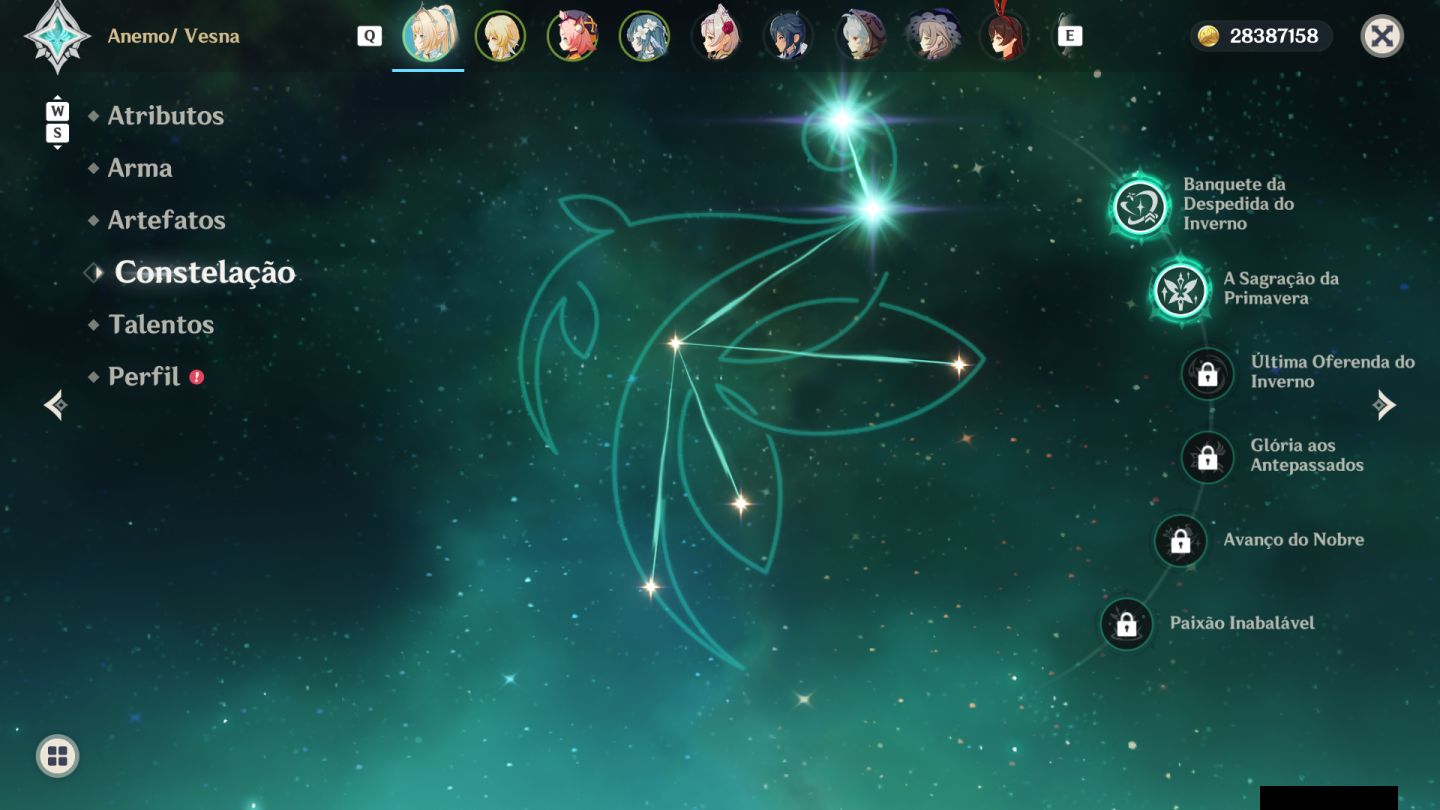Click the Mora balance 28387158

click(x=1274, y=36)
